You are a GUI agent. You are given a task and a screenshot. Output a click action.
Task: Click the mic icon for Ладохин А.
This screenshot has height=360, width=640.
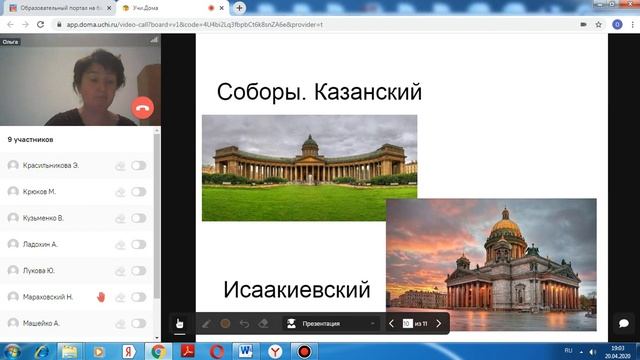[x=120, y=244]
